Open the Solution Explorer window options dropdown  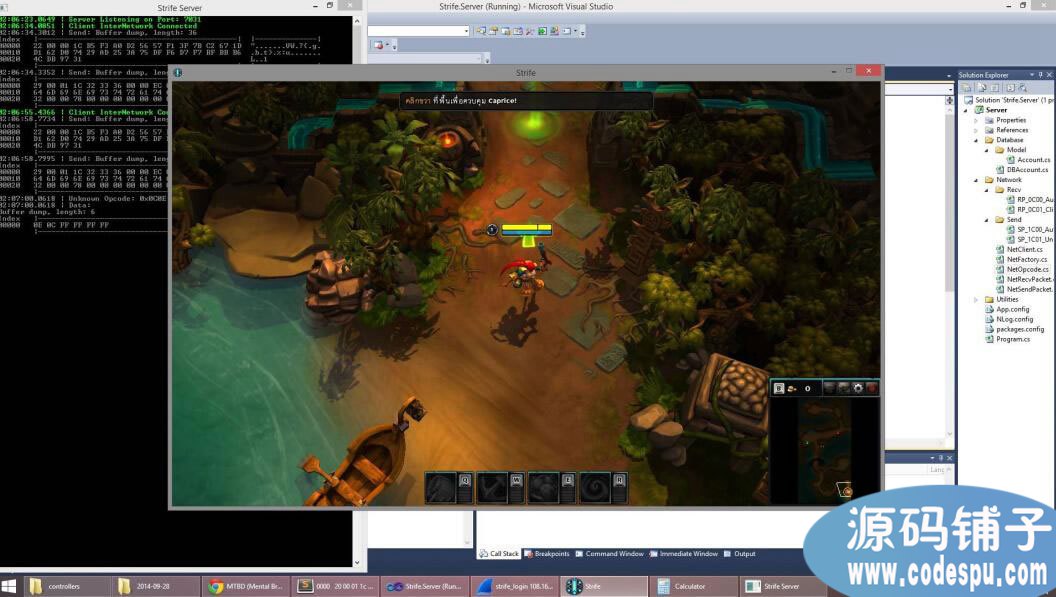[1032, 75]
